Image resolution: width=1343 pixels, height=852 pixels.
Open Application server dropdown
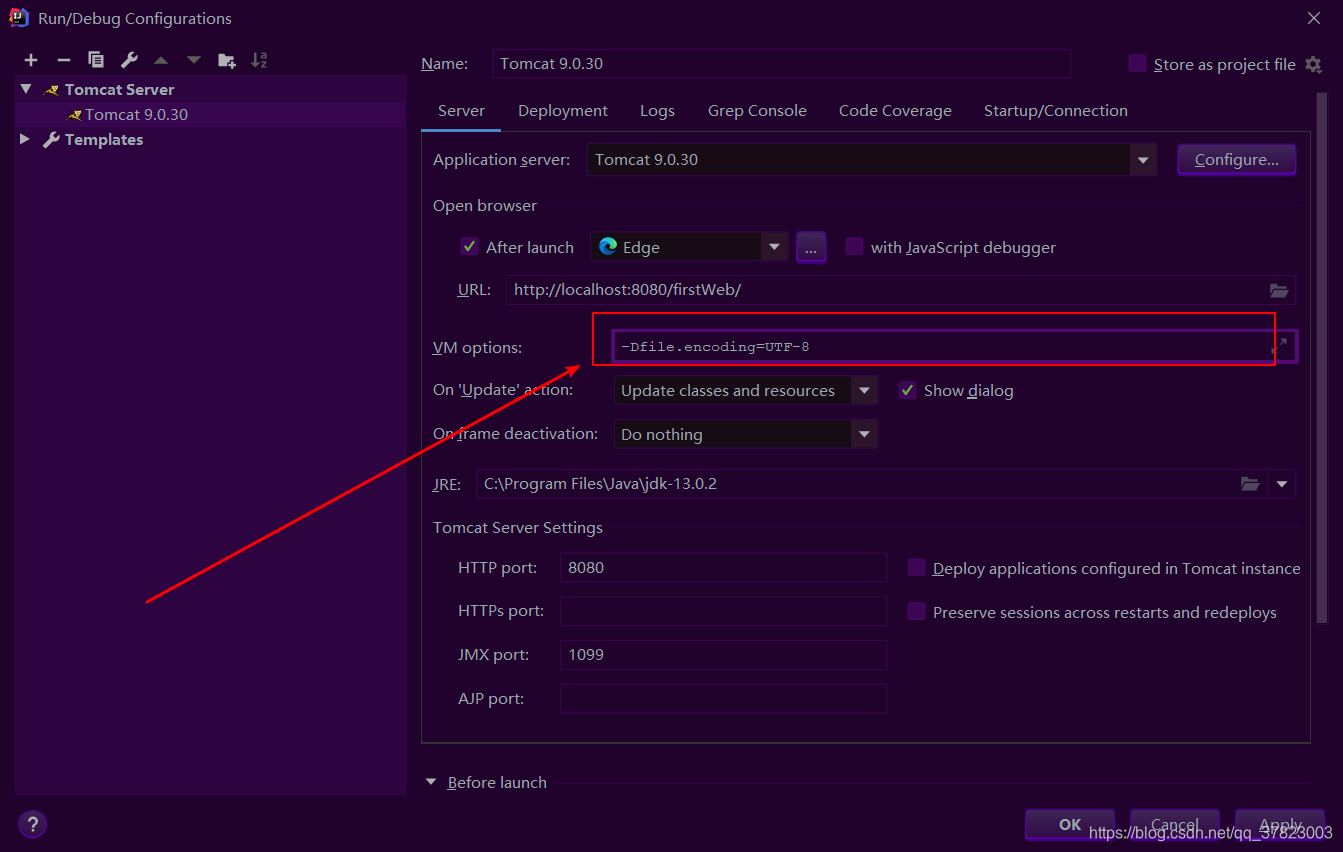1143,160
